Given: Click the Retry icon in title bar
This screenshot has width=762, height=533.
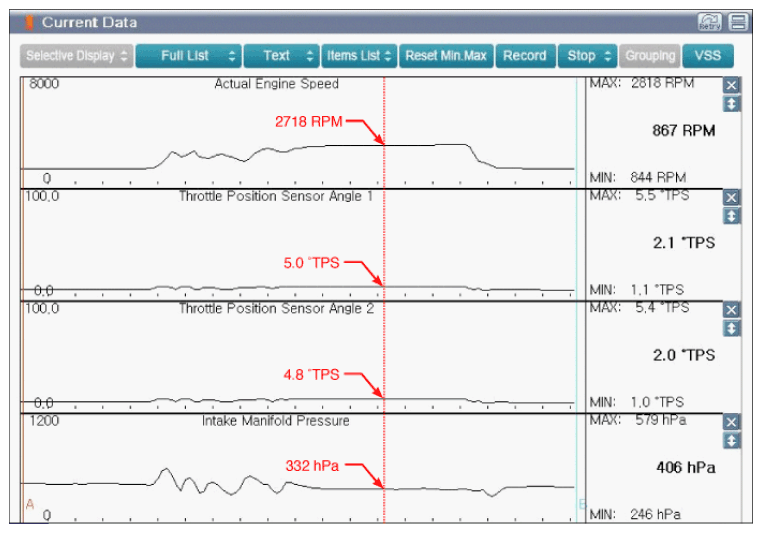Looking at the screenshot, I should pos(710,22).
